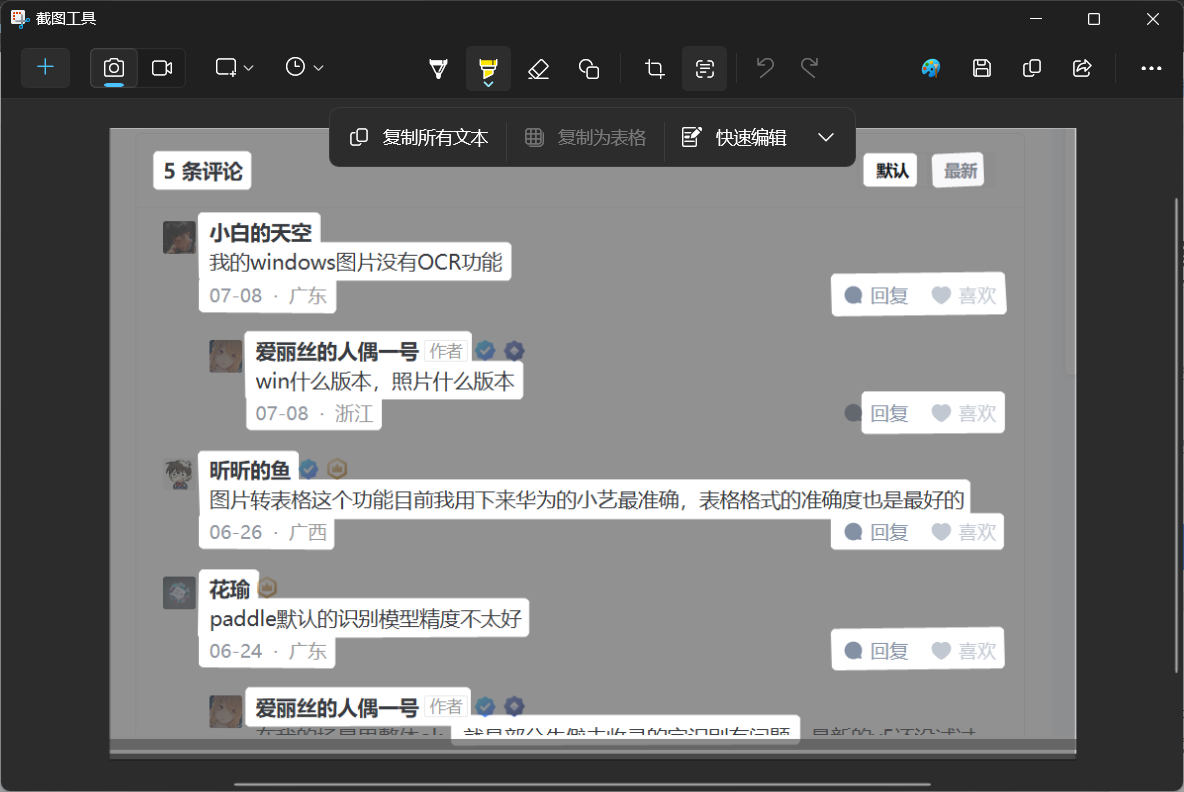The height and width of the screenshot is (792, 1184).
Task: Save the snip with the floppy icon
Action: pos(982,69)
